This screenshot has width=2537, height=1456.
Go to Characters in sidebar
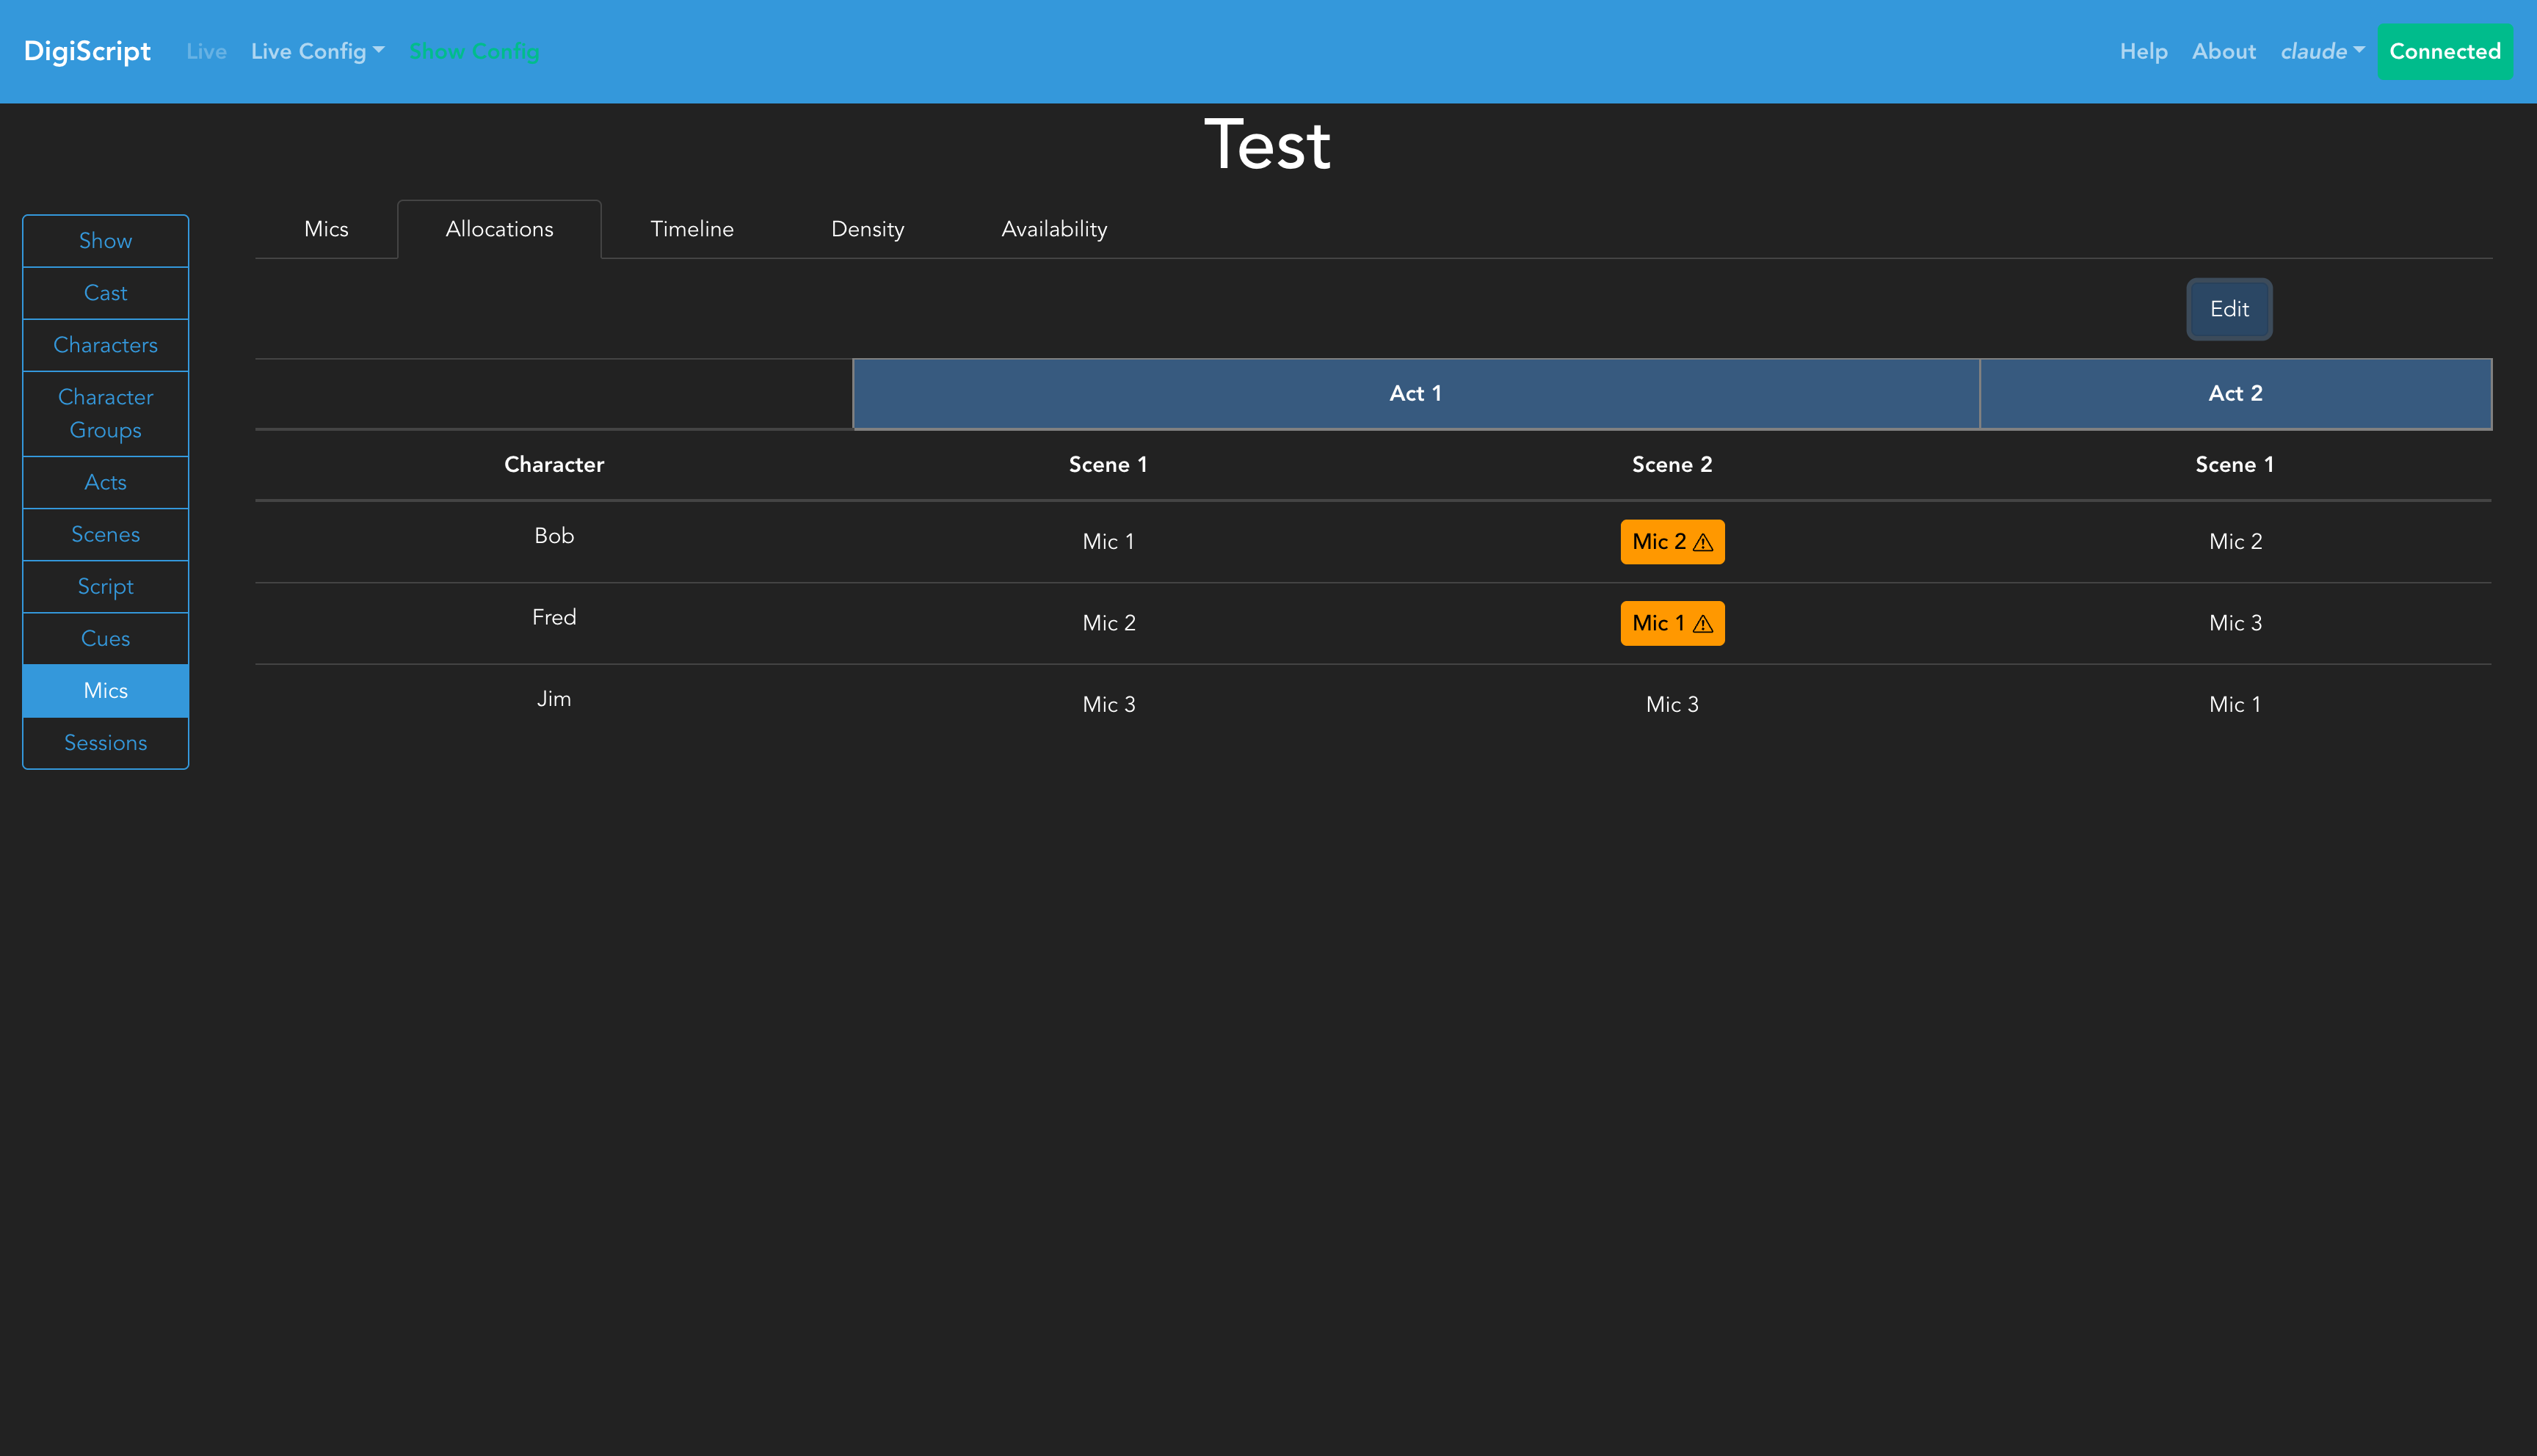105,345
